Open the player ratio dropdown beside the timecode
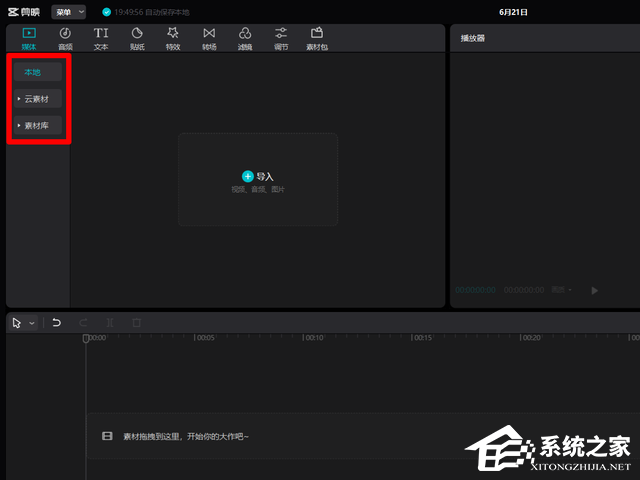640x480 pixels. click(x=564, y=290)
